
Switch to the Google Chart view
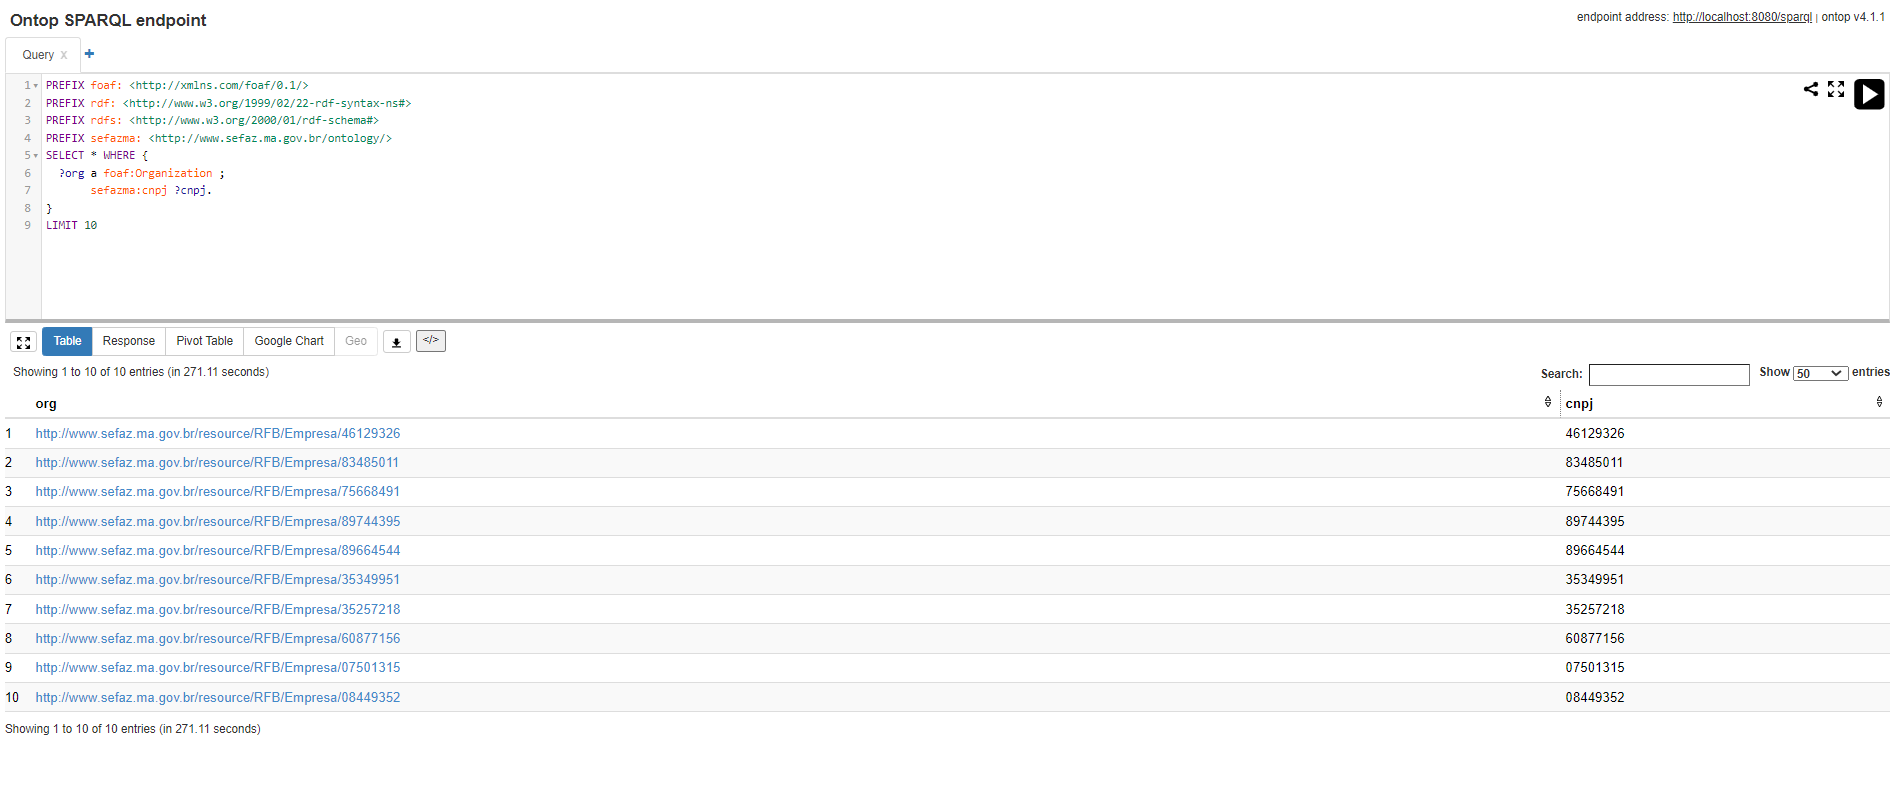click(x=288, y=341)
